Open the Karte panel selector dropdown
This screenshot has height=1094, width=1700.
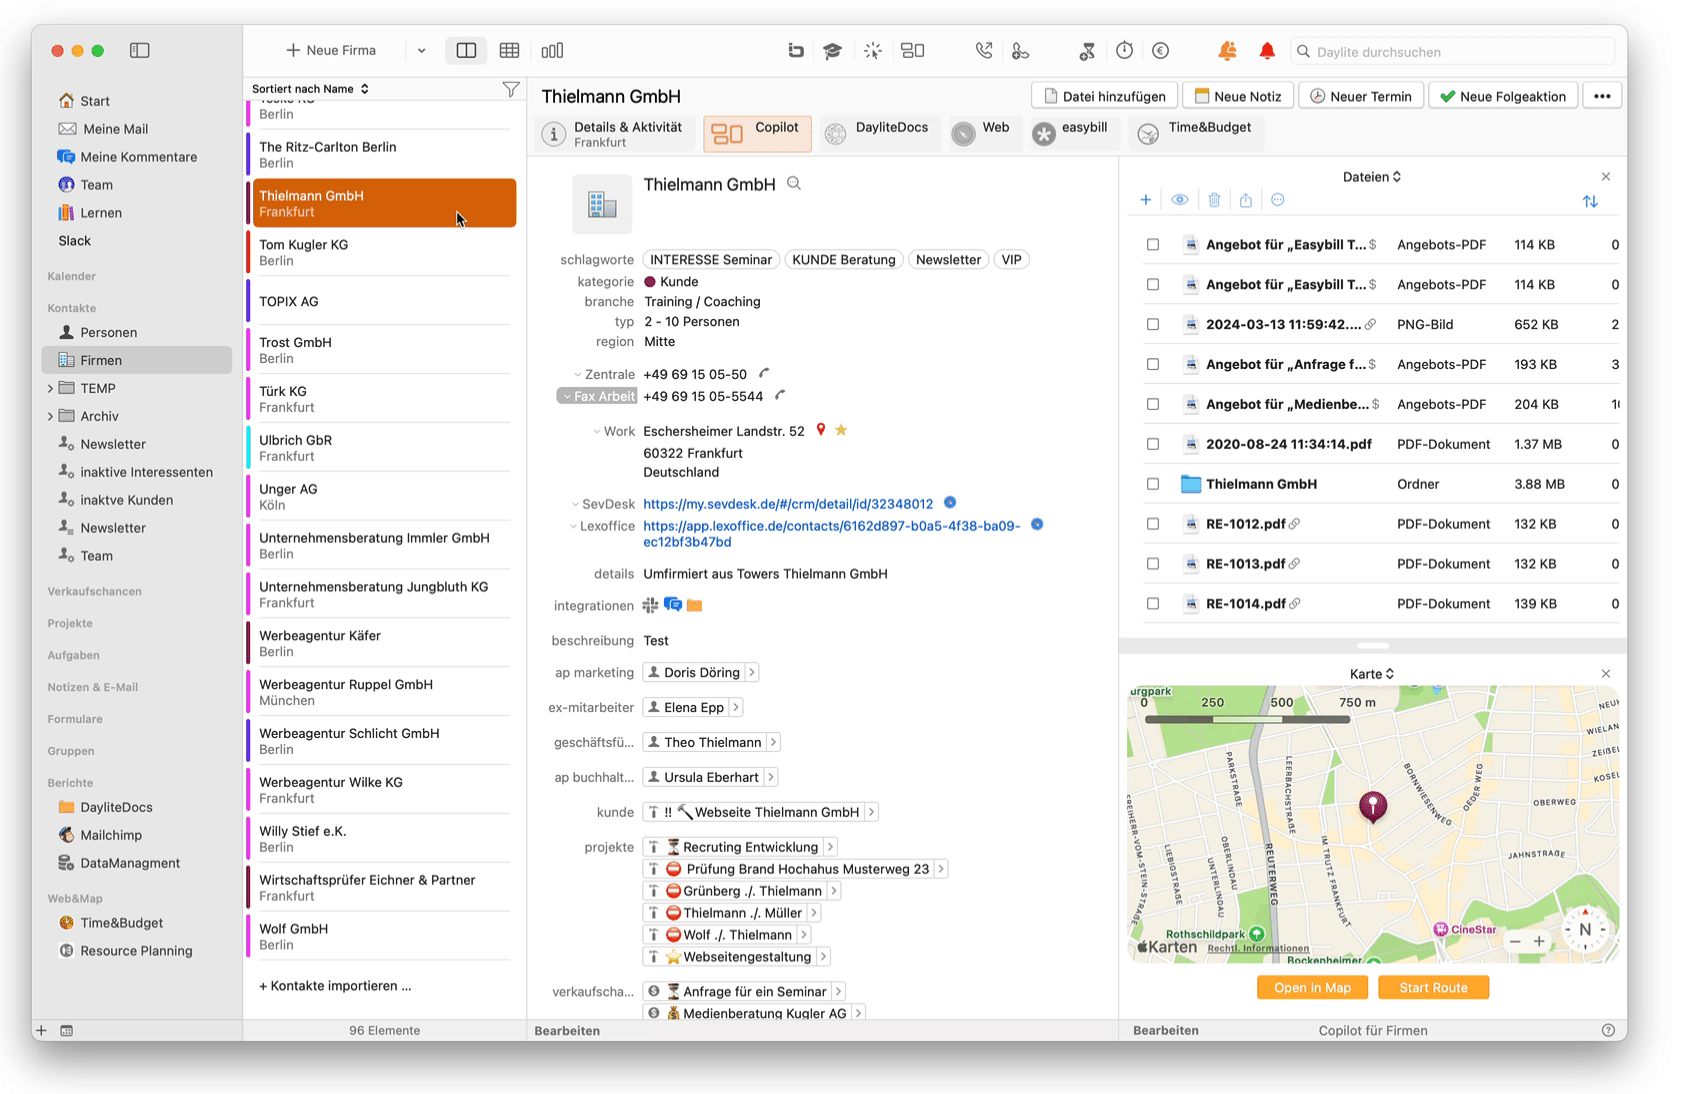tap(1372, 674)
